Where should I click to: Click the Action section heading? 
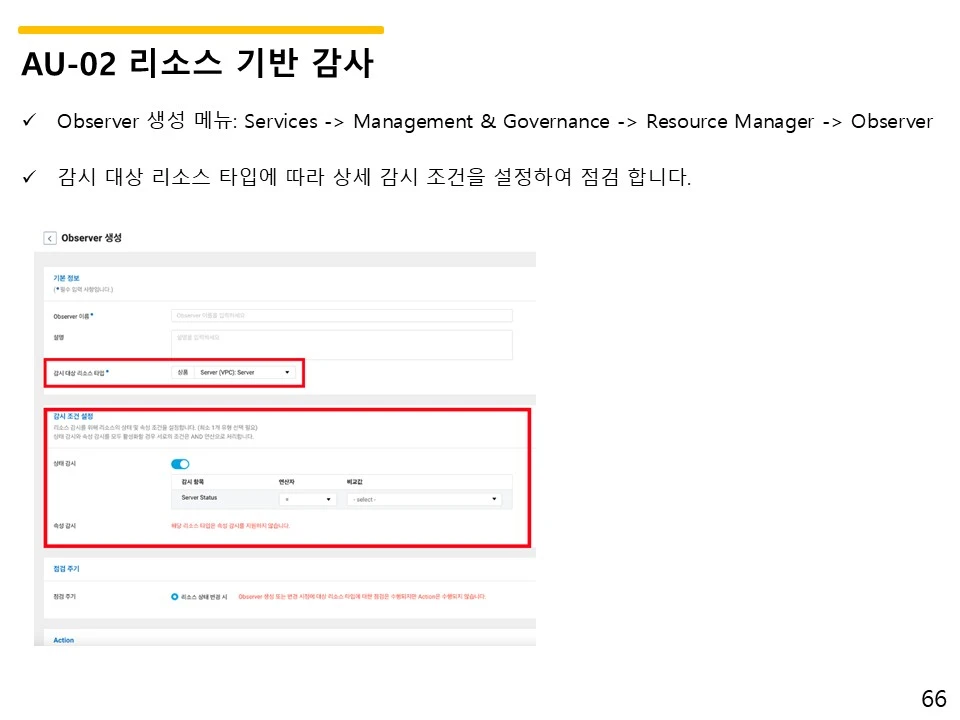[63, 640]
